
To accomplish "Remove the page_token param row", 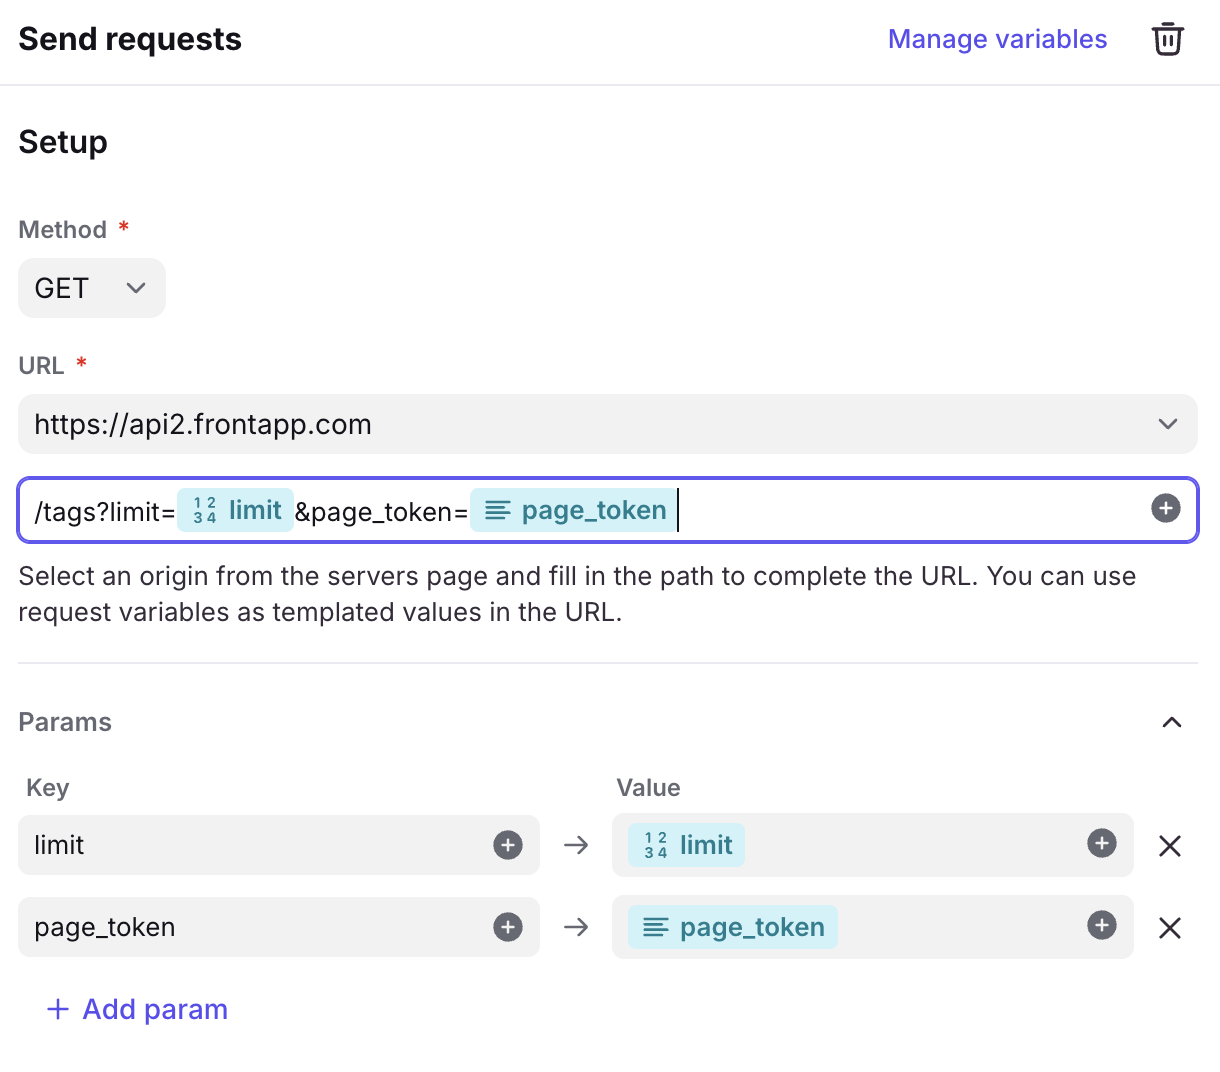I will tap(1169, 928).
